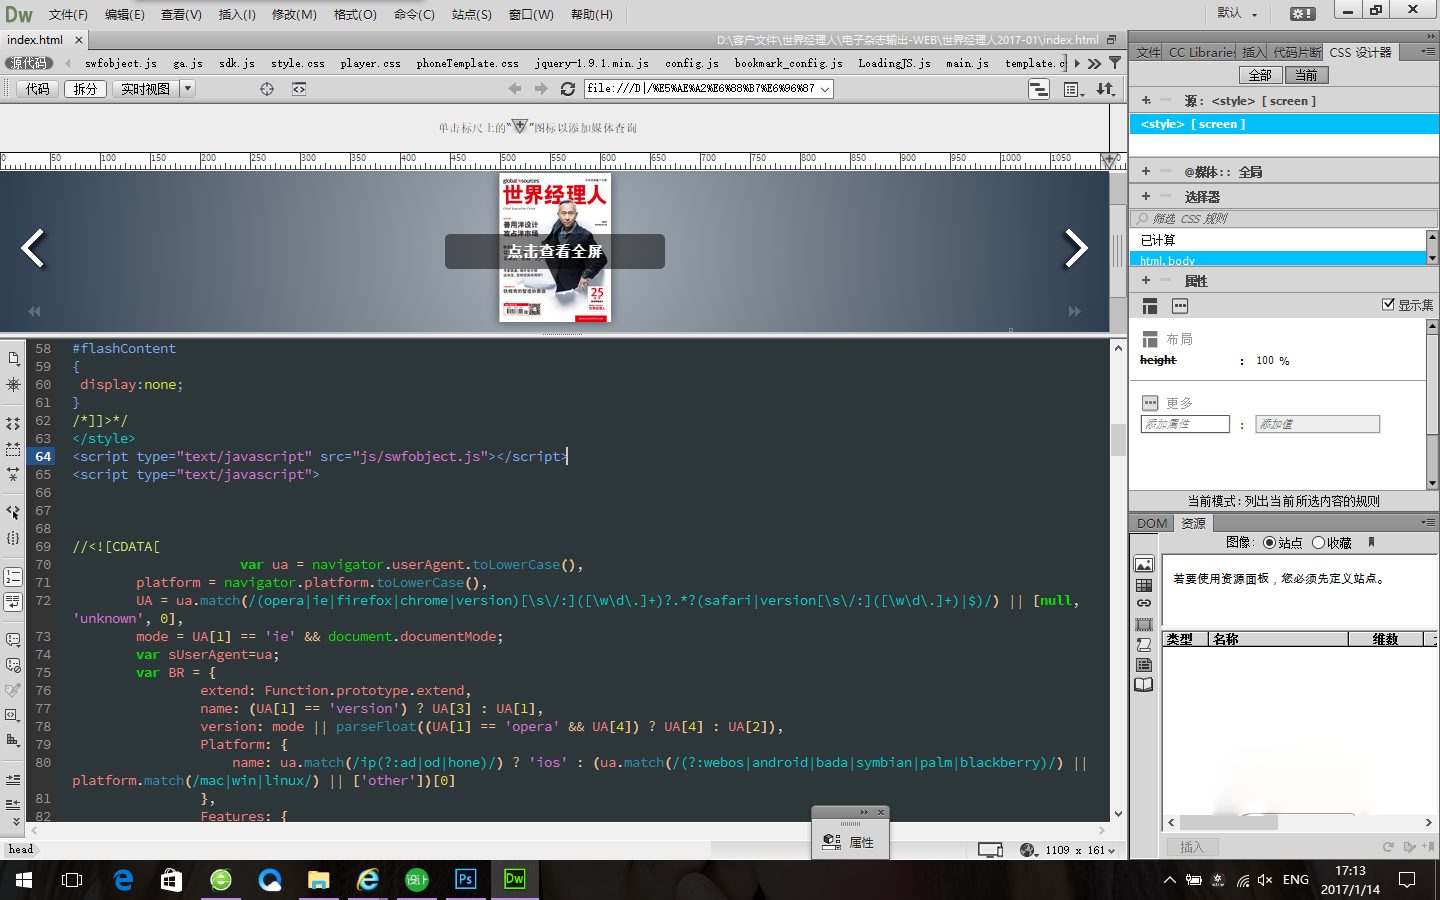
Task: Click the 添加属性 input field
Action: tap(1185, 424)
